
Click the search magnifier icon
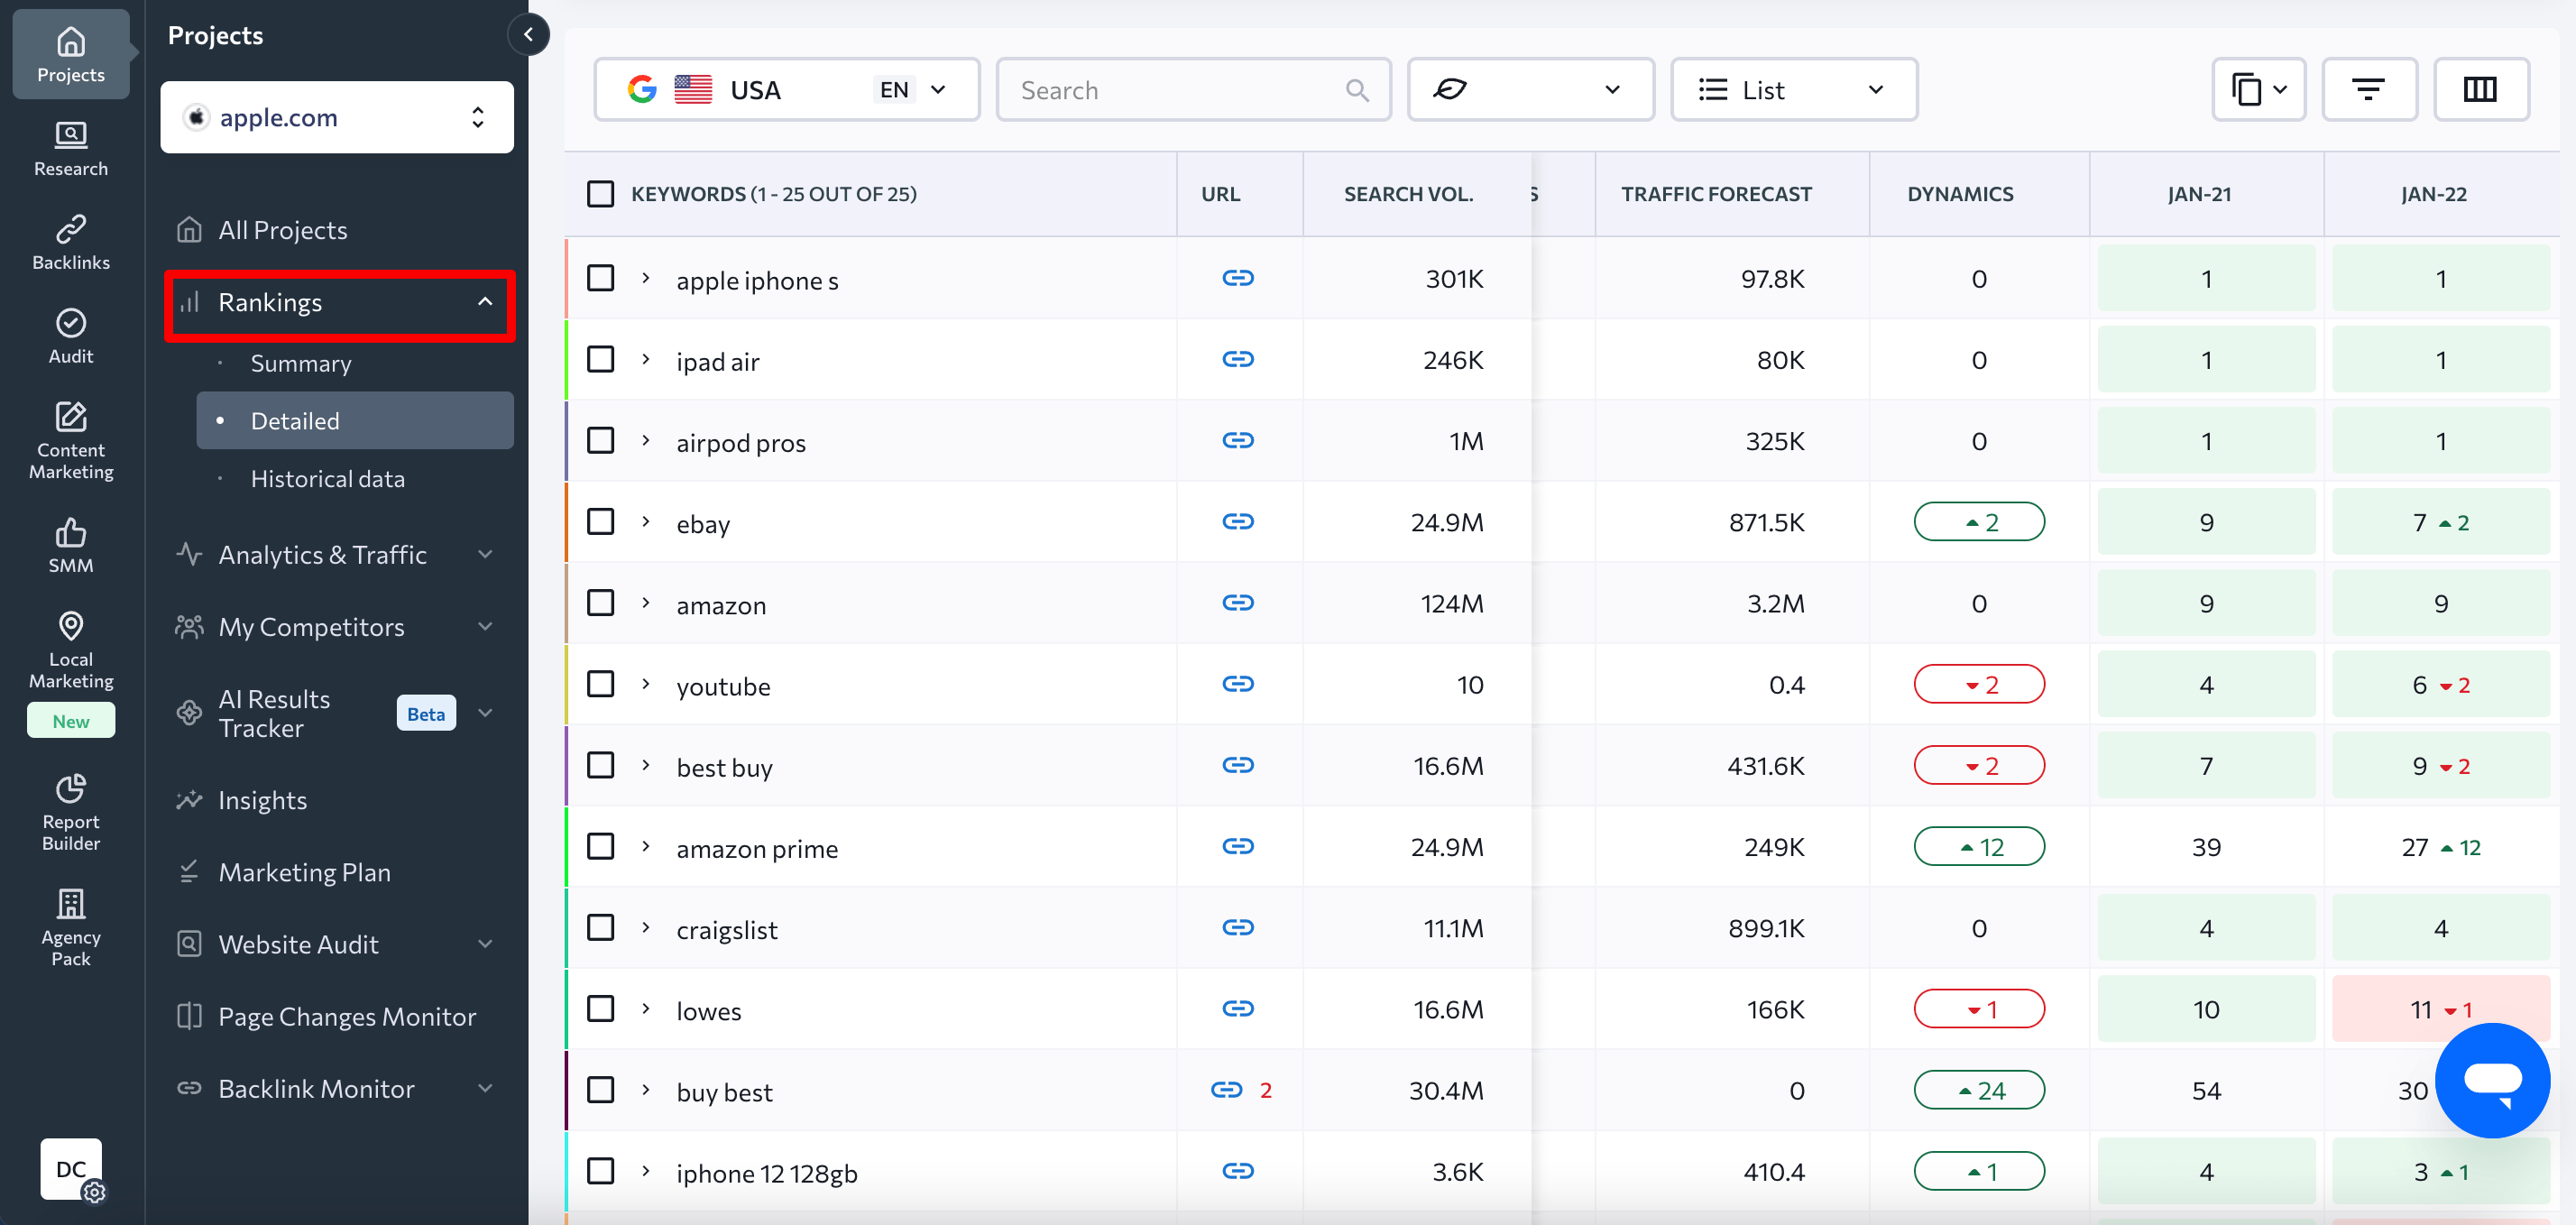(1356, 90)
